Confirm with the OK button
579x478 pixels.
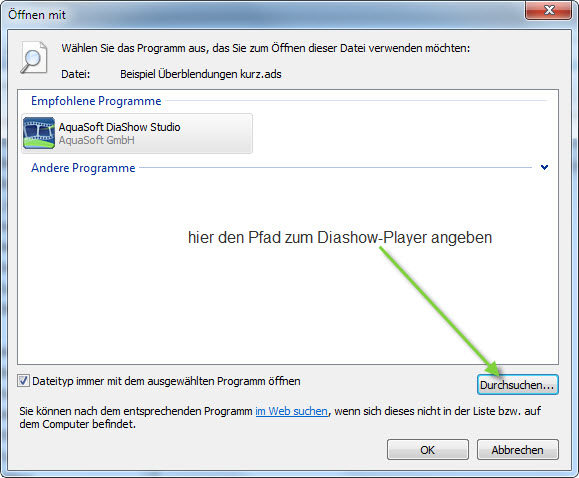428,450
